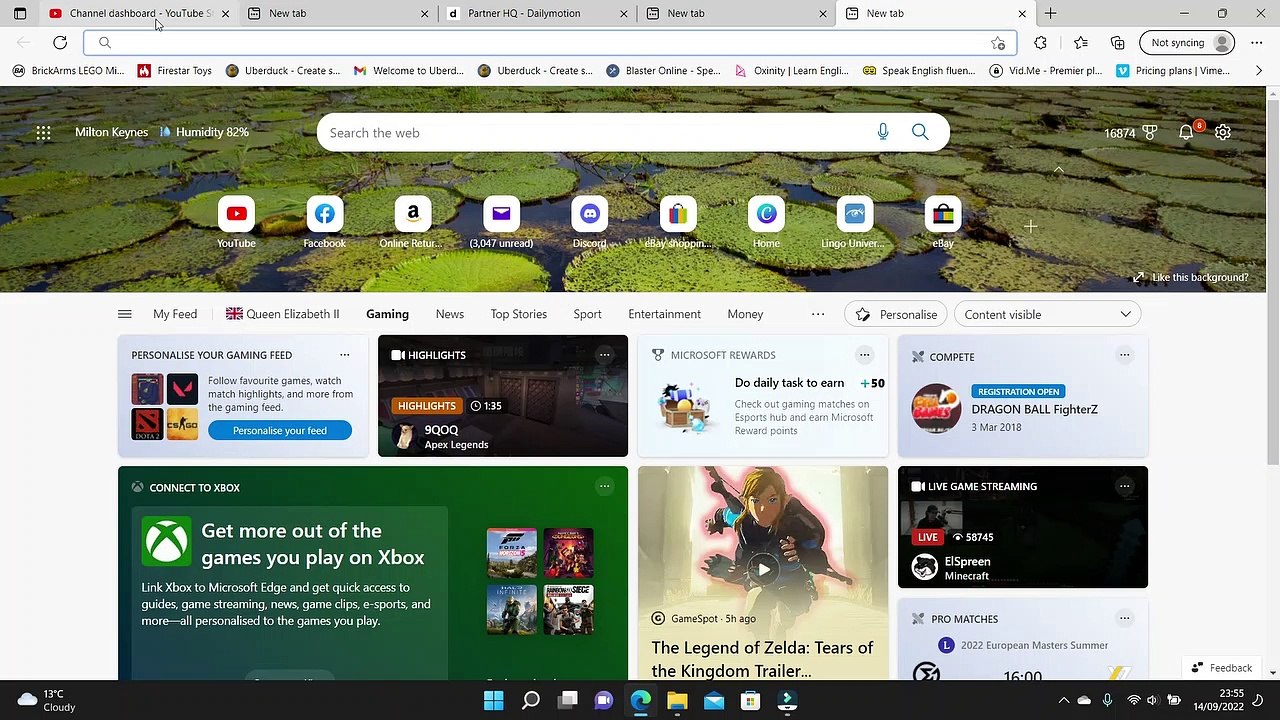Screen dimensions: 1280x720
Task: Open the browser extensions puzzle icon
Action: [x=1041, y=43]
